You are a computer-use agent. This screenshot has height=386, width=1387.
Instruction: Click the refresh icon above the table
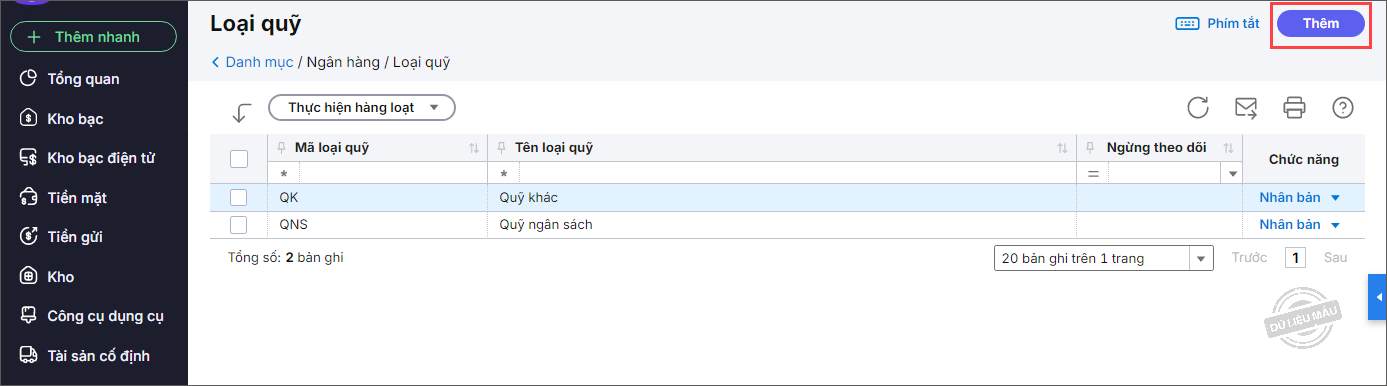(1198, 107)
